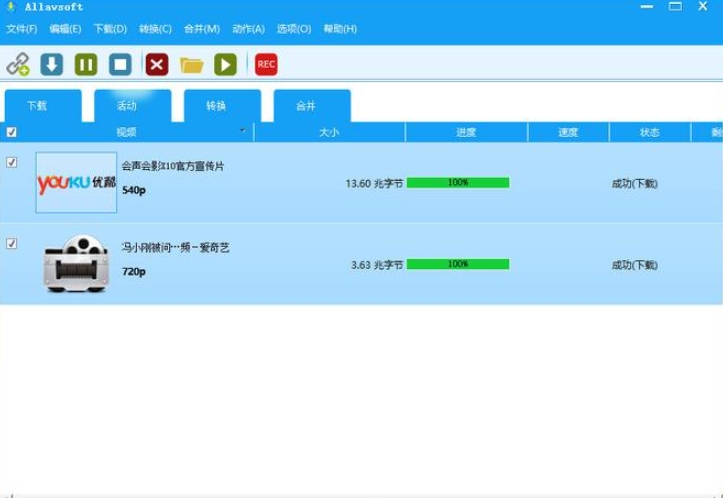Sort by the 视频 column header
The height and width of the screenshot is (498, 723).
click(126, 132)
